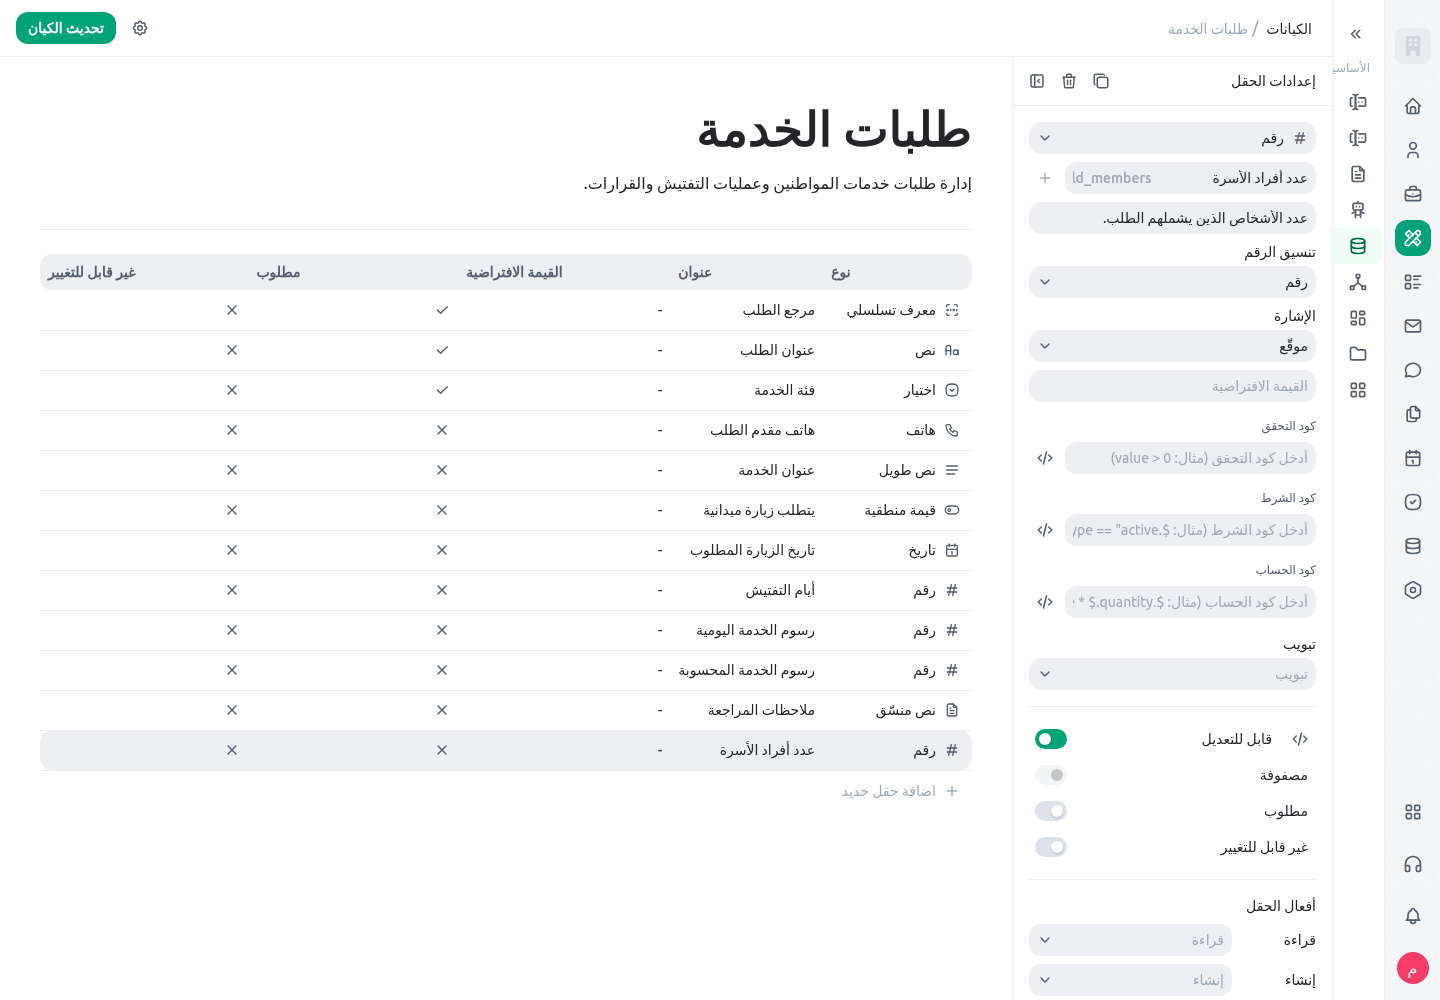Select the مرجع الطلب field row
The image size is (1440, 1000).
pos(506,310)
